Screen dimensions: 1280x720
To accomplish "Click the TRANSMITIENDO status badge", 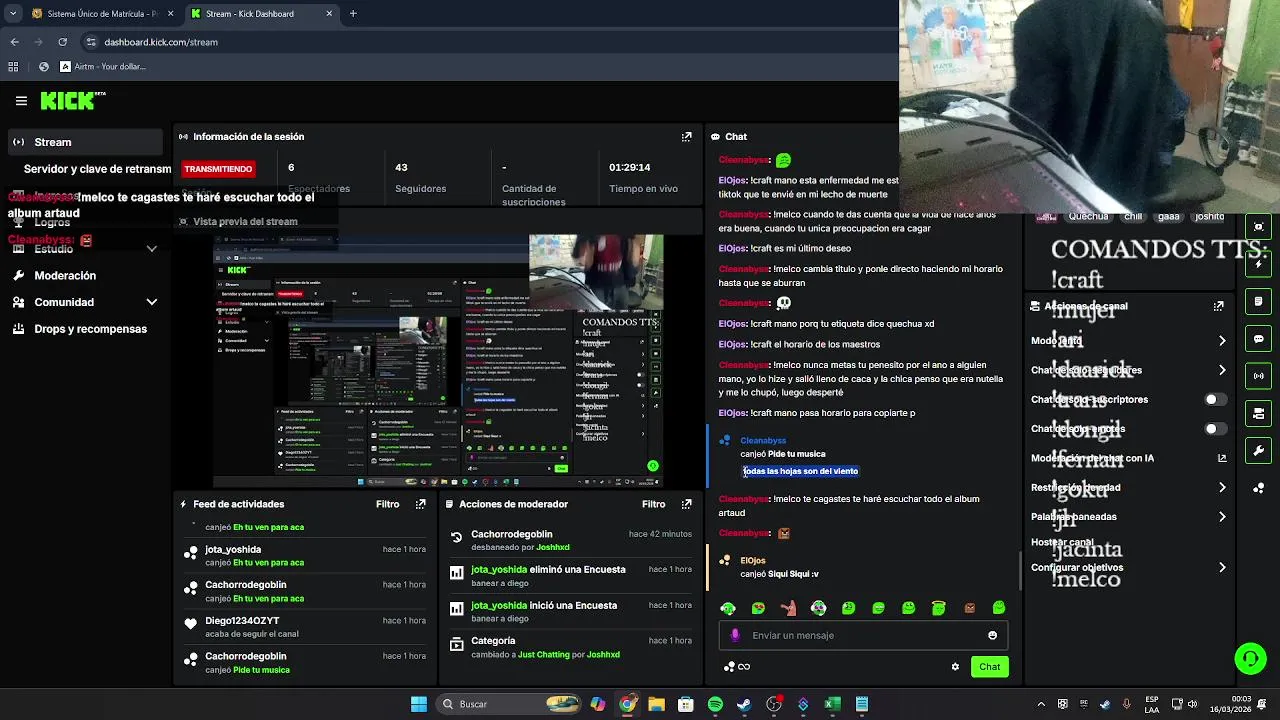I will (x=218, y=169).
